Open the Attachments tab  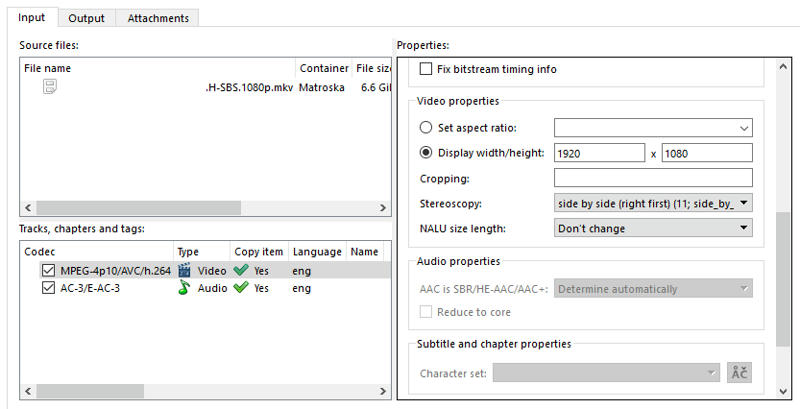(158, 18)
